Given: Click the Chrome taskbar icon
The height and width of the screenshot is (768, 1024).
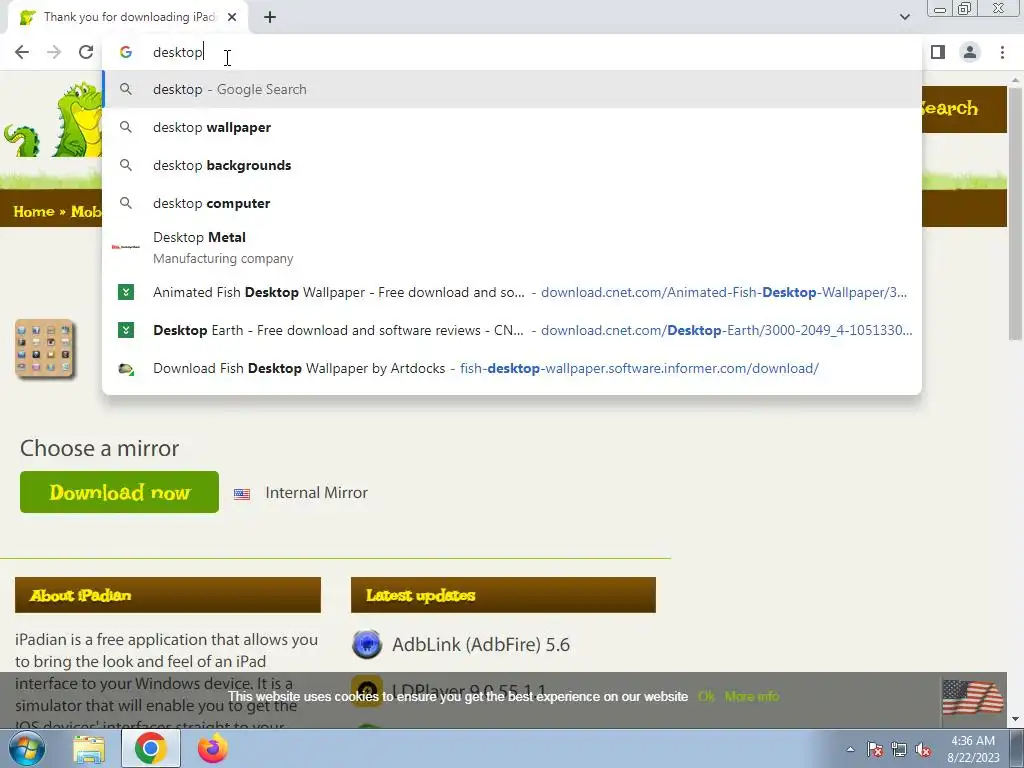Looking at the screenshot, I should pos(151,748).
